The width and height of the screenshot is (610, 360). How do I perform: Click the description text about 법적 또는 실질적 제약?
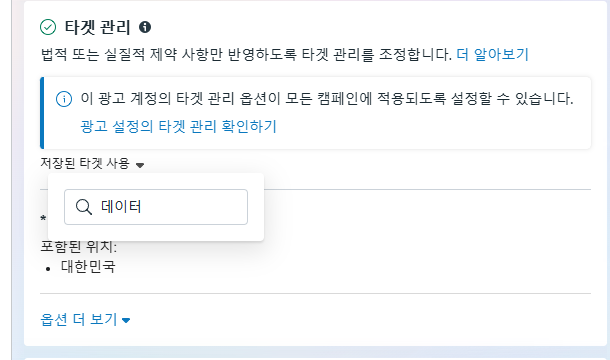tap(246, 54)
